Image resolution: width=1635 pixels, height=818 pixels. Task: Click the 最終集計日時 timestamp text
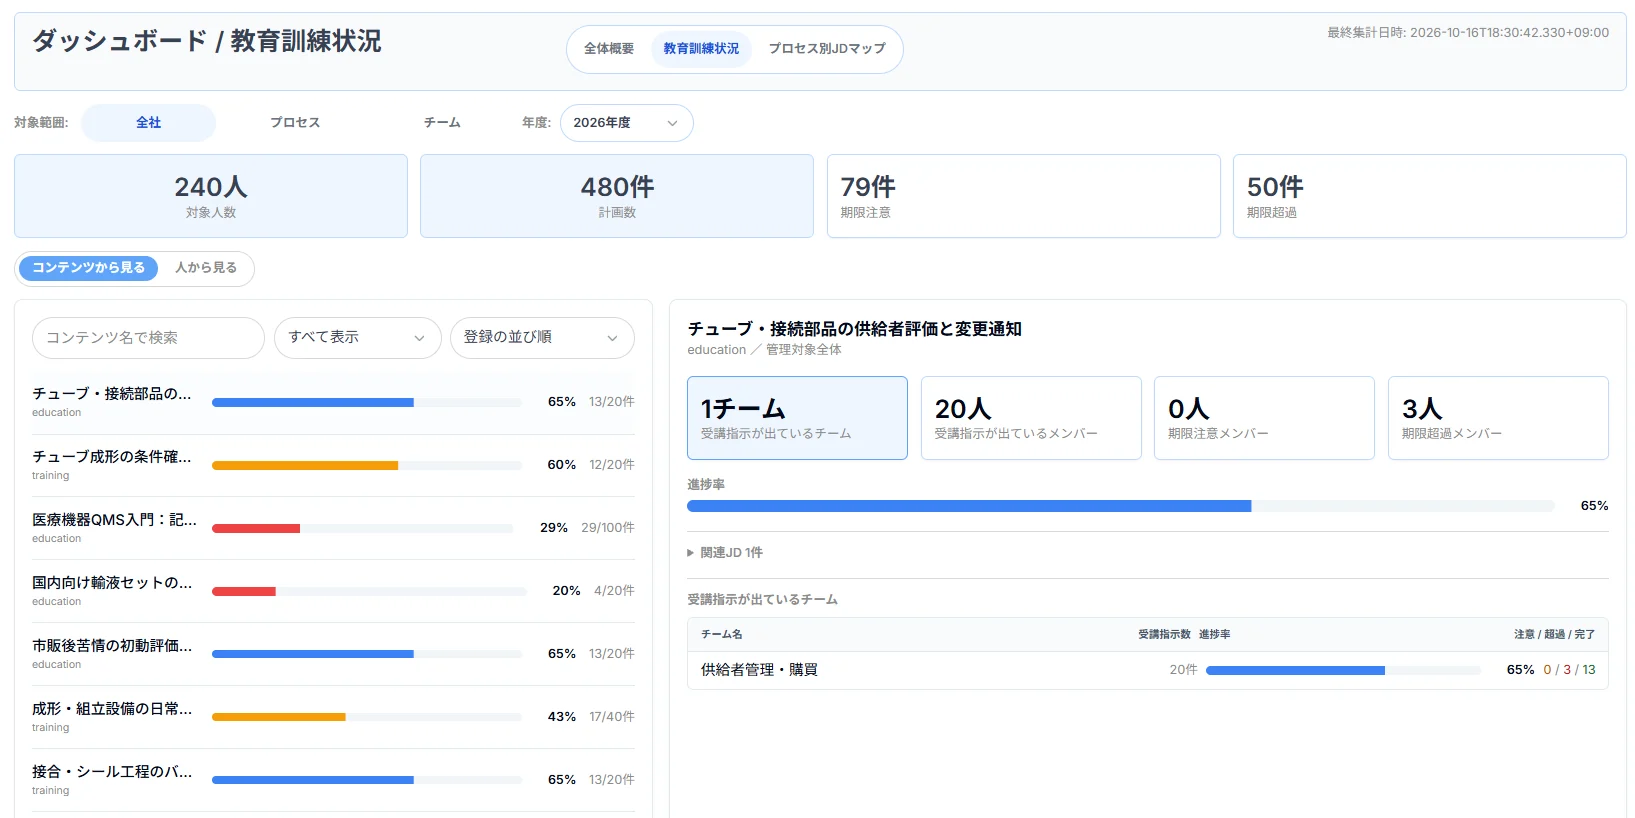(x=1468, y=33)
